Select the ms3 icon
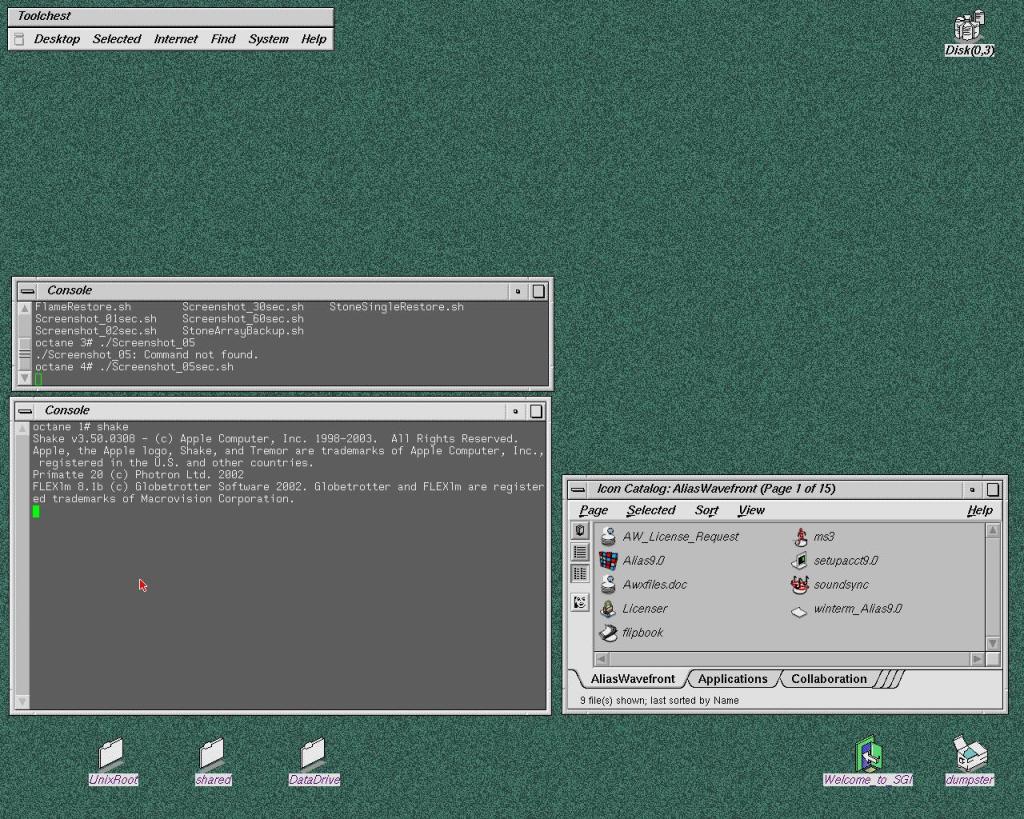 pos(799,537)
